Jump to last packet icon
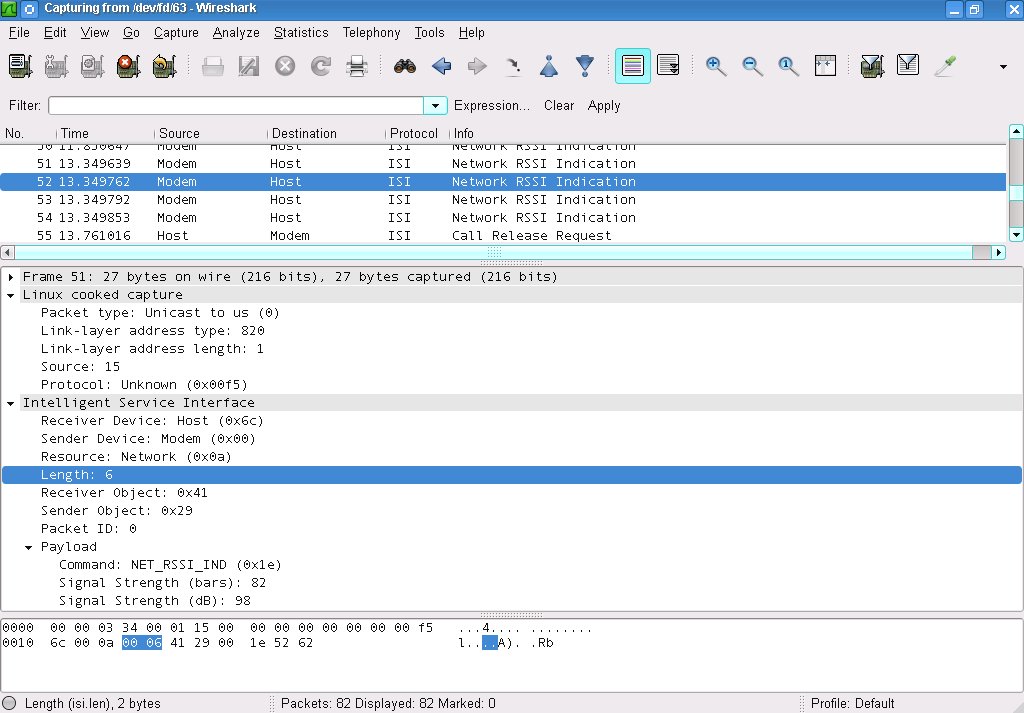The width and height of the screenshot is (1024, 713). click(585, 66)
